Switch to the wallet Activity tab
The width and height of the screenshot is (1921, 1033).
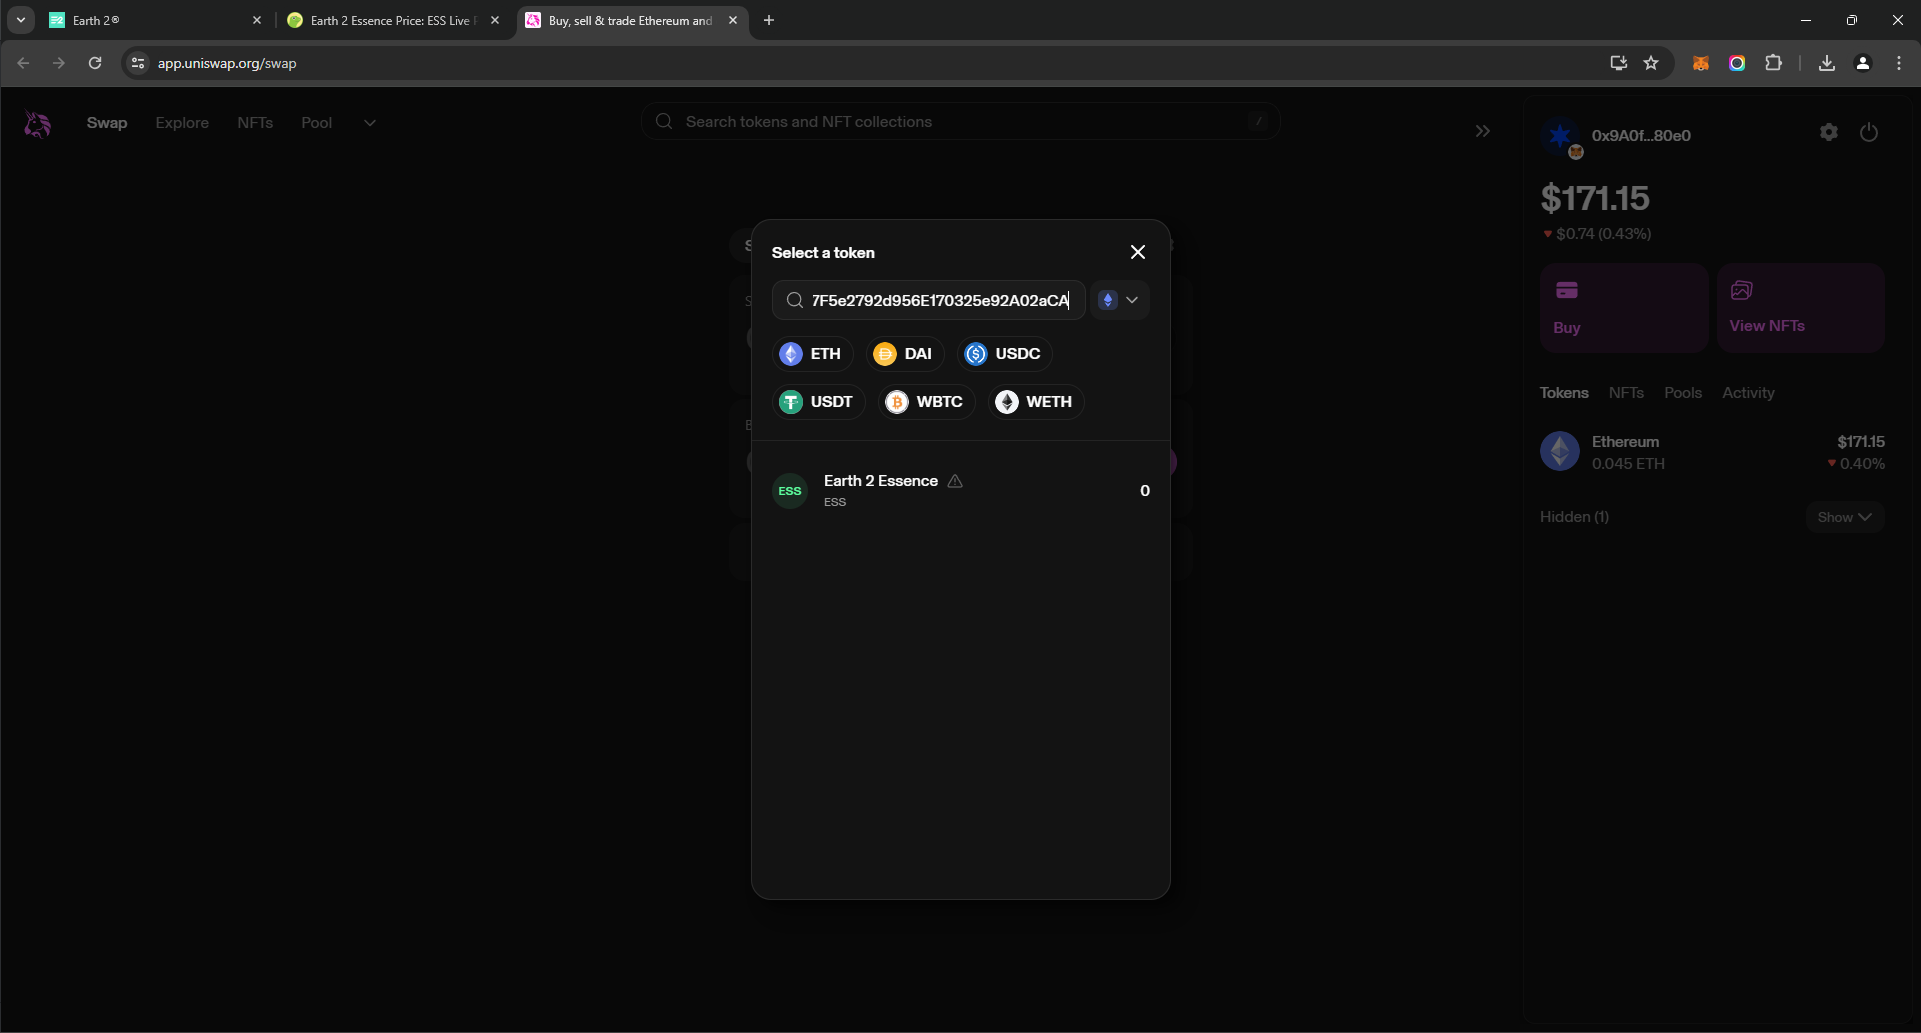(1748, 393)
